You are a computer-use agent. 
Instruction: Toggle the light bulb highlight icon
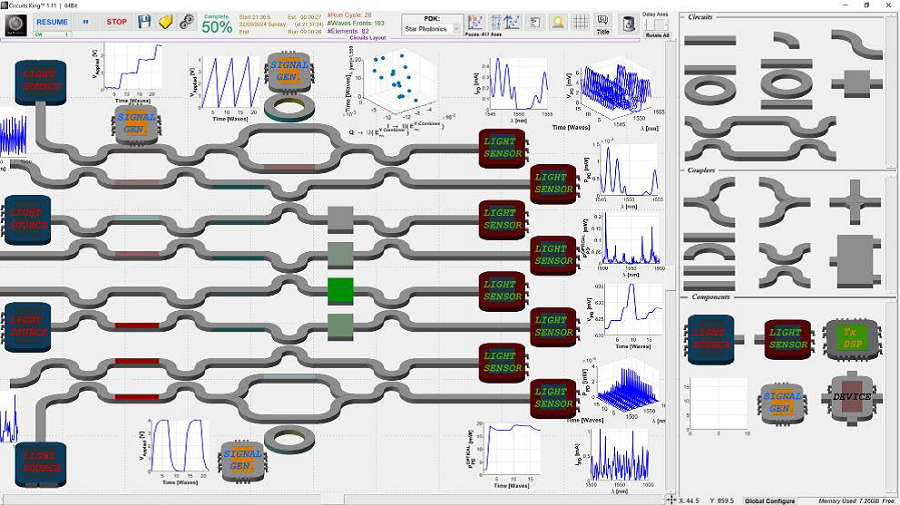coord(557,22)
